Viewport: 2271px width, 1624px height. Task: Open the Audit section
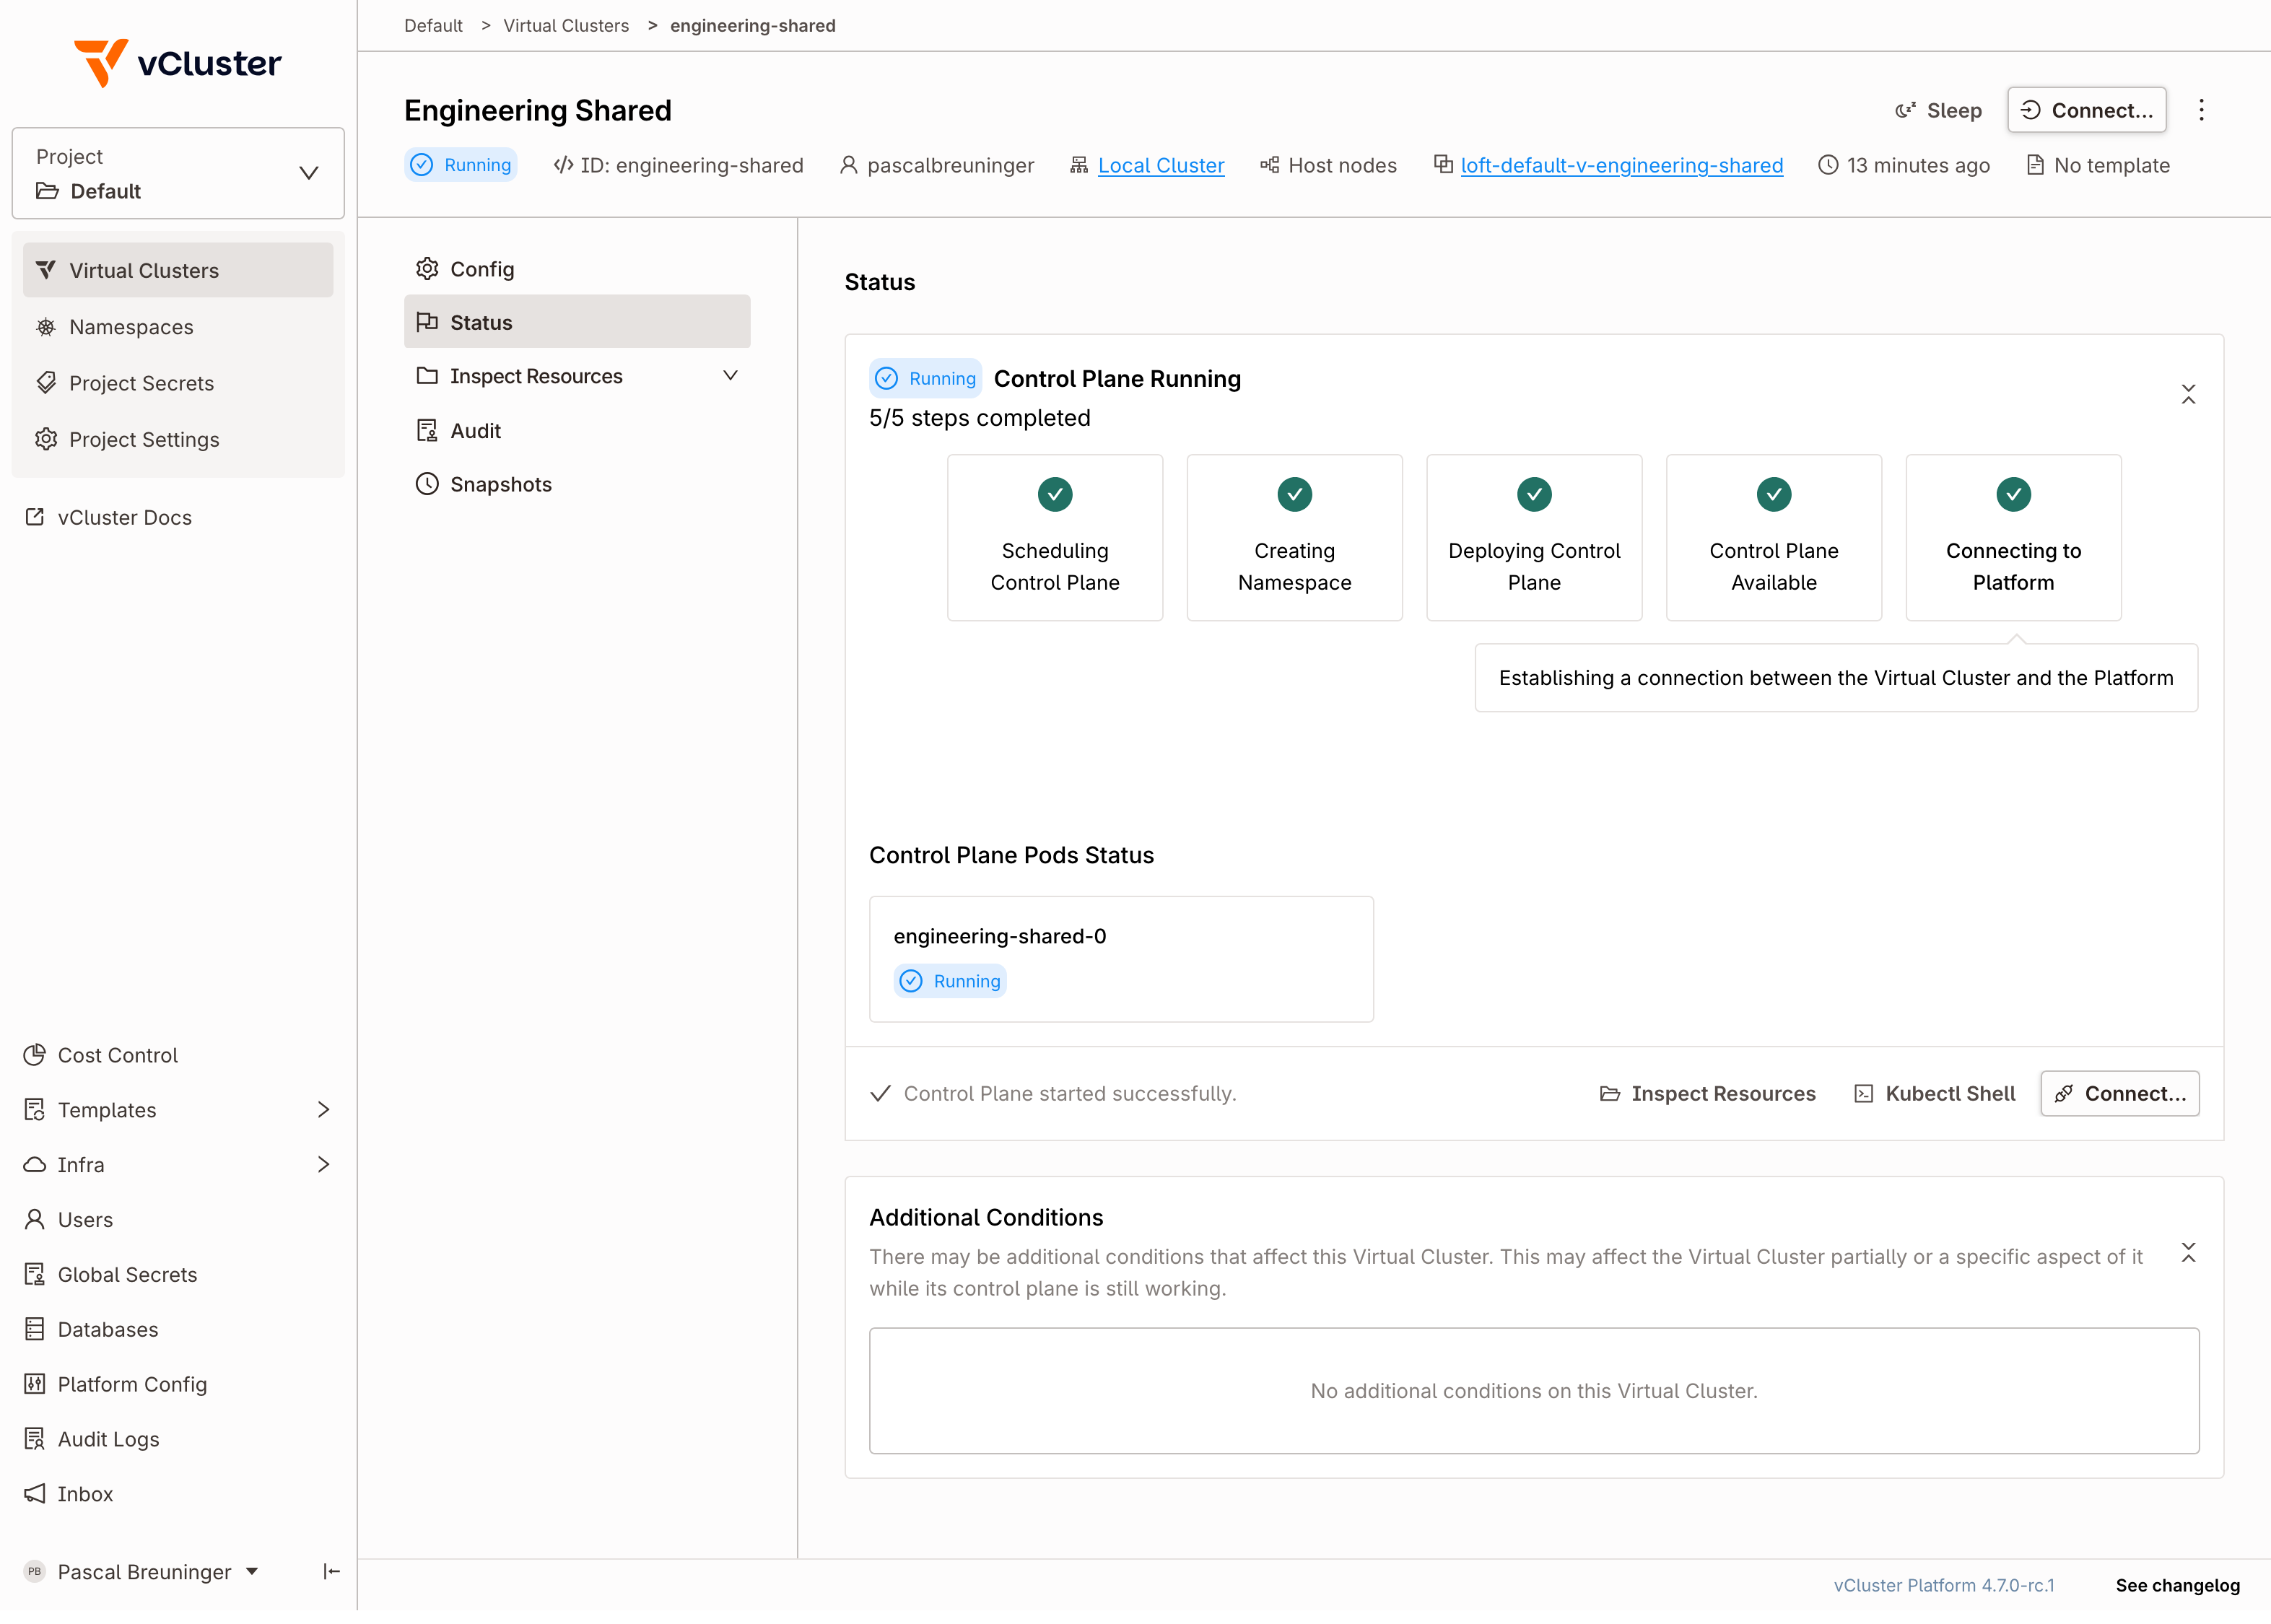(x=475, y=431)
